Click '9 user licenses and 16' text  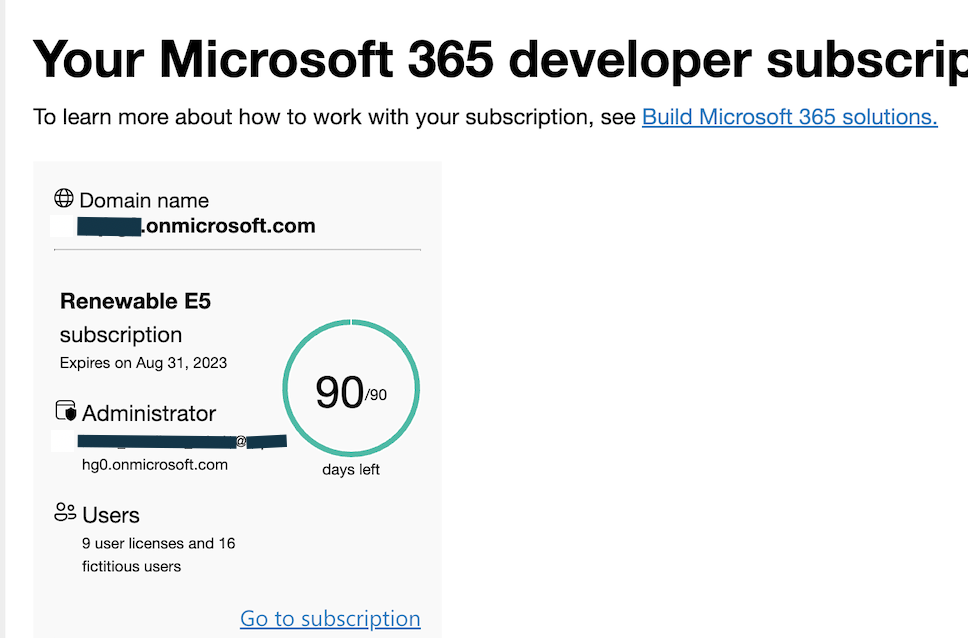point(159,544)
